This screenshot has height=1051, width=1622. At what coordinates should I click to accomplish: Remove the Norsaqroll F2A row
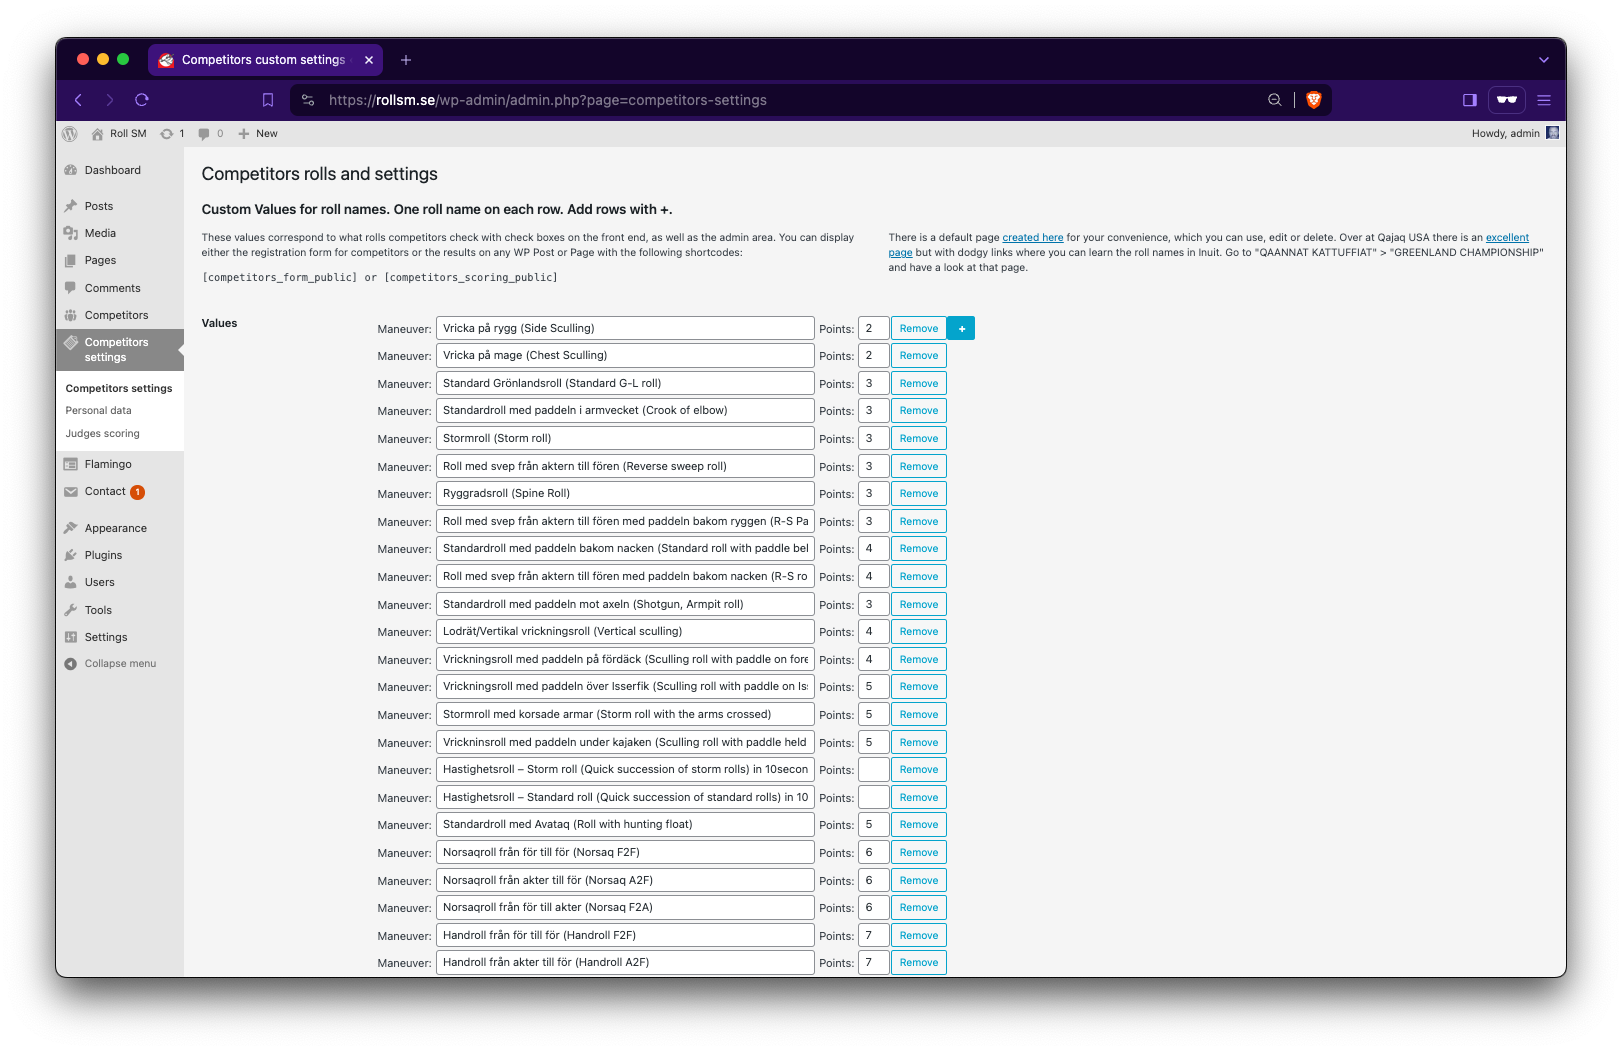pos(918,908)
